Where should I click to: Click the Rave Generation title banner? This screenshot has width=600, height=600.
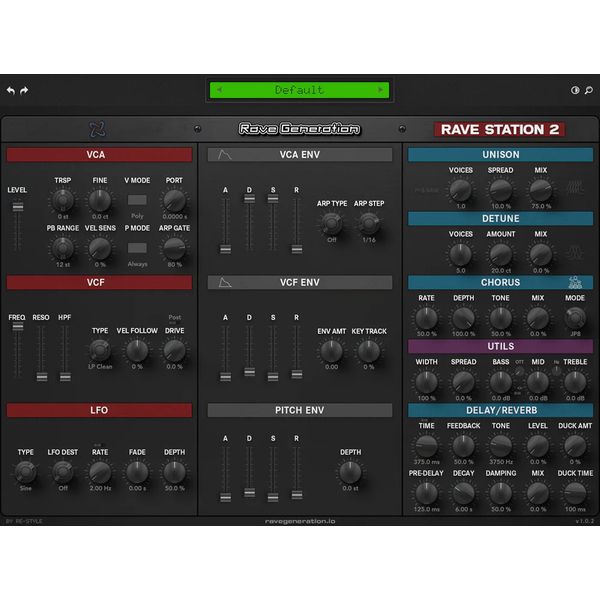299,129
